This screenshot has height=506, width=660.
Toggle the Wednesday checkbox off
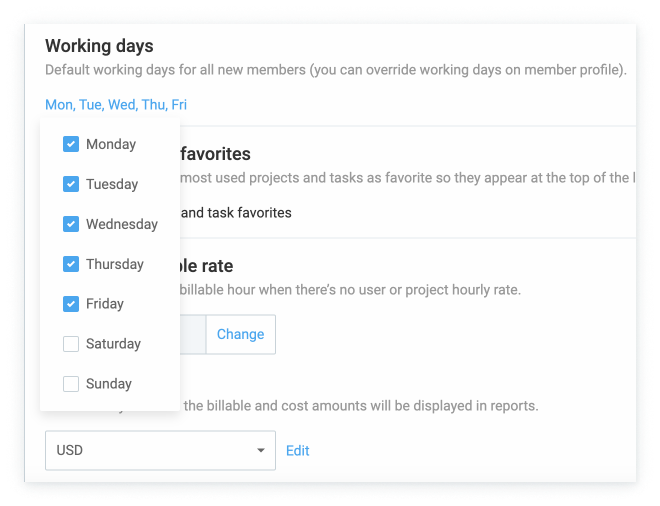(x=71, y=224)
